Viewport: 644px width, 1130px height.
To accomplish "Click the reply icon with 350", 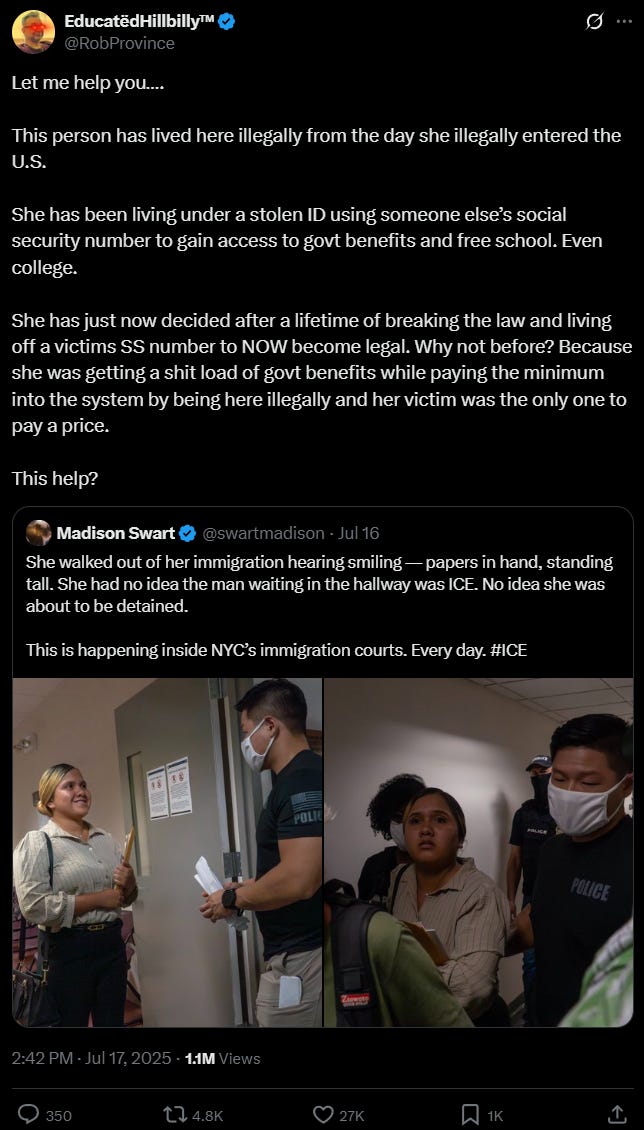I will [45, 1115].
